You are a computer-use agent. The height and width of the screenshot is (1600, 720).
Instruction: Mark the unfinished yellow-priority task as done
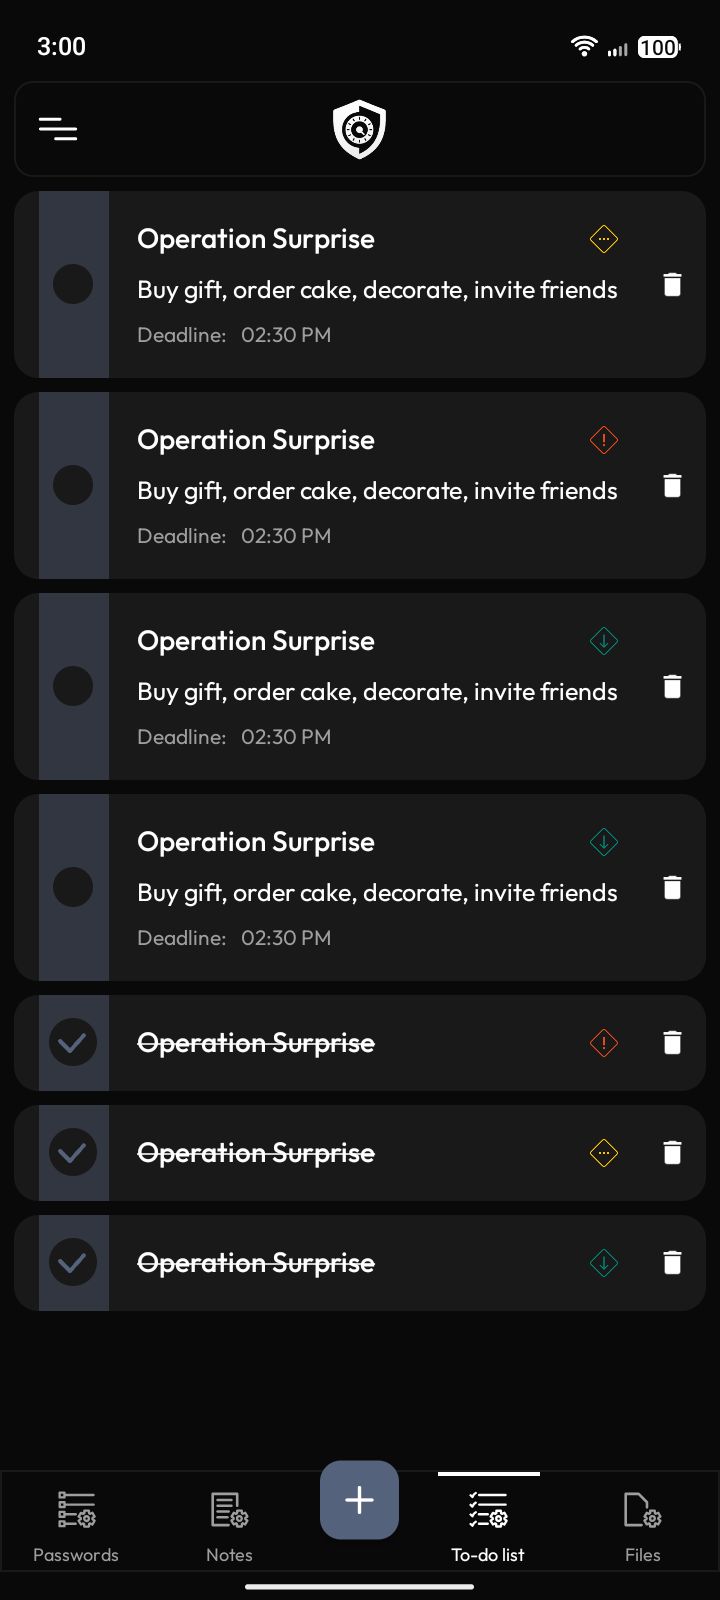tap(73, 285)
